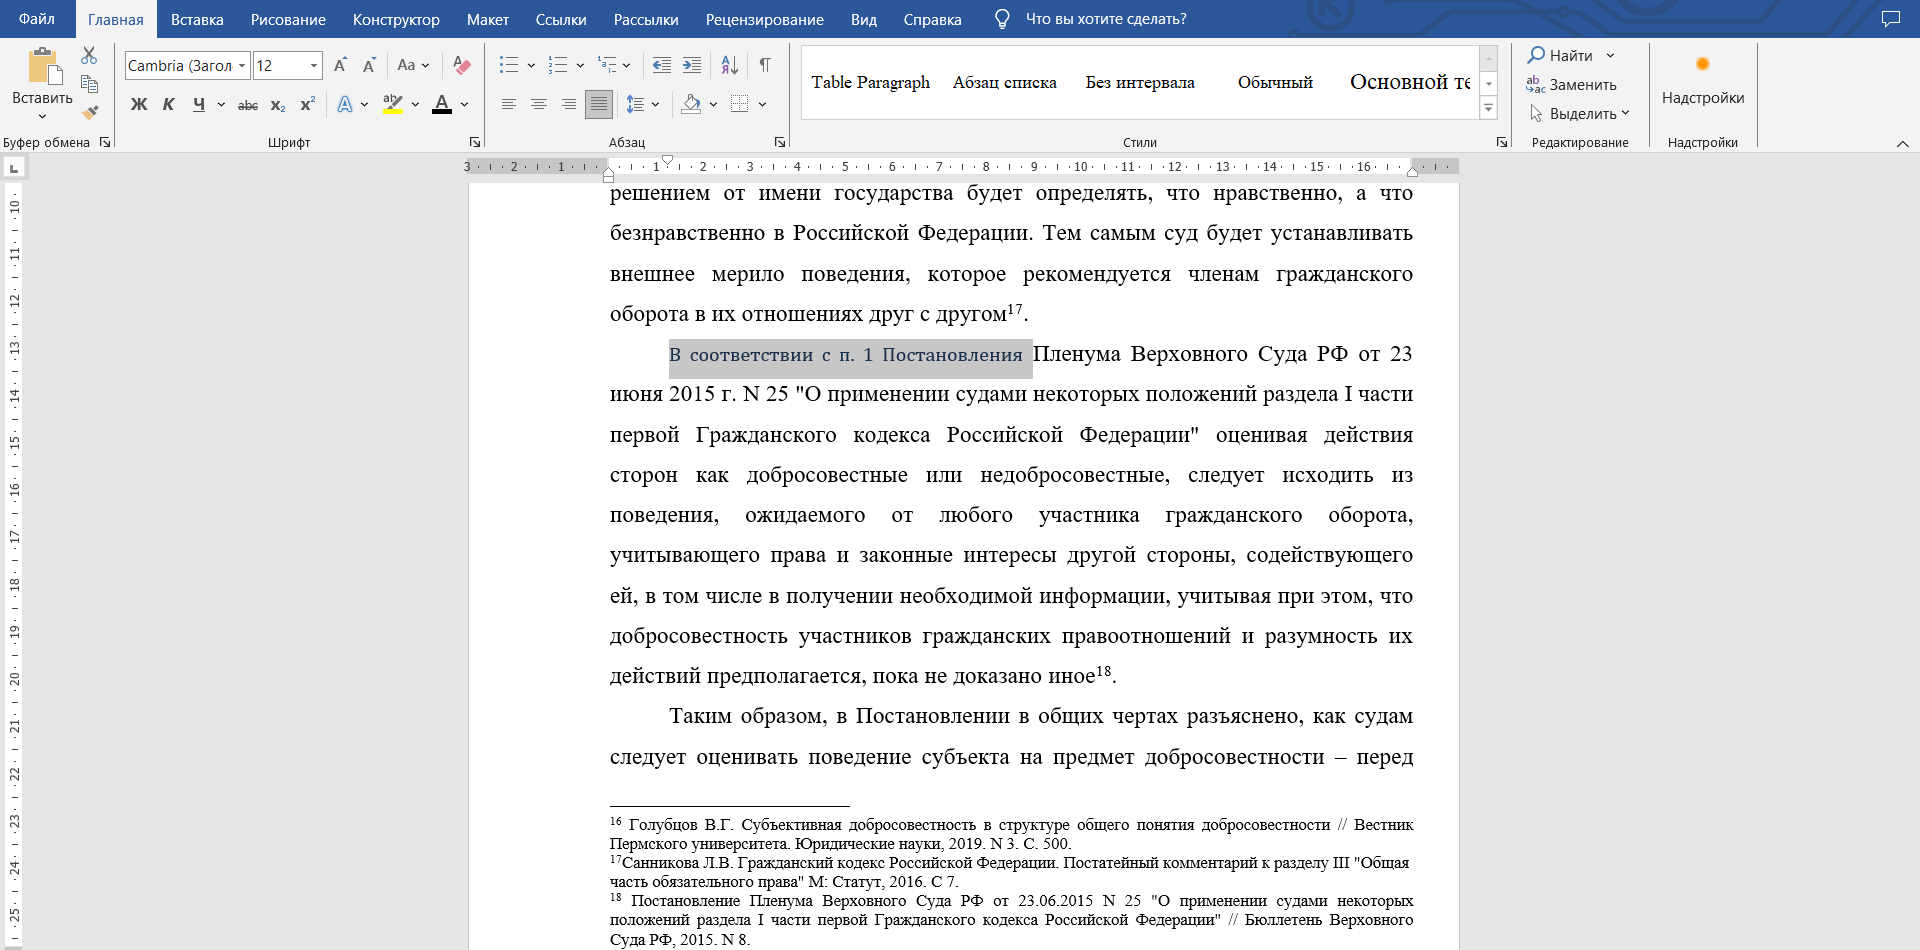Open Styles pane launcher

(1501, 142)
